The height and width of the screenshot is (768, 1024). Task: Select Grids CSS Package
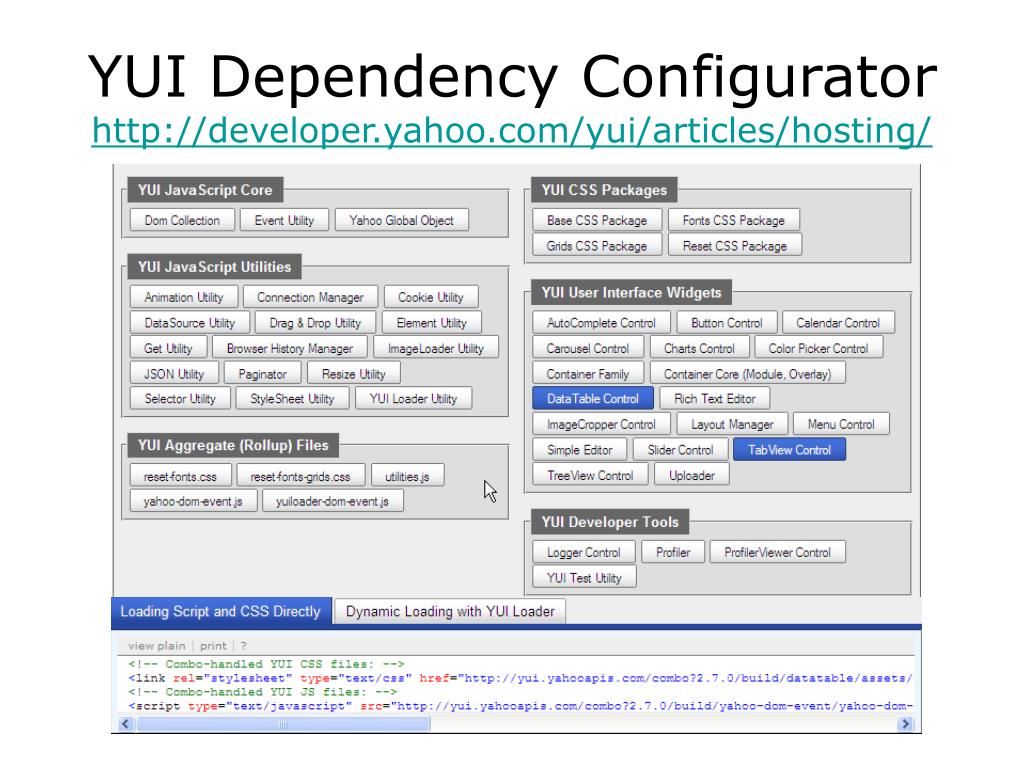click(x=597, y=246)
